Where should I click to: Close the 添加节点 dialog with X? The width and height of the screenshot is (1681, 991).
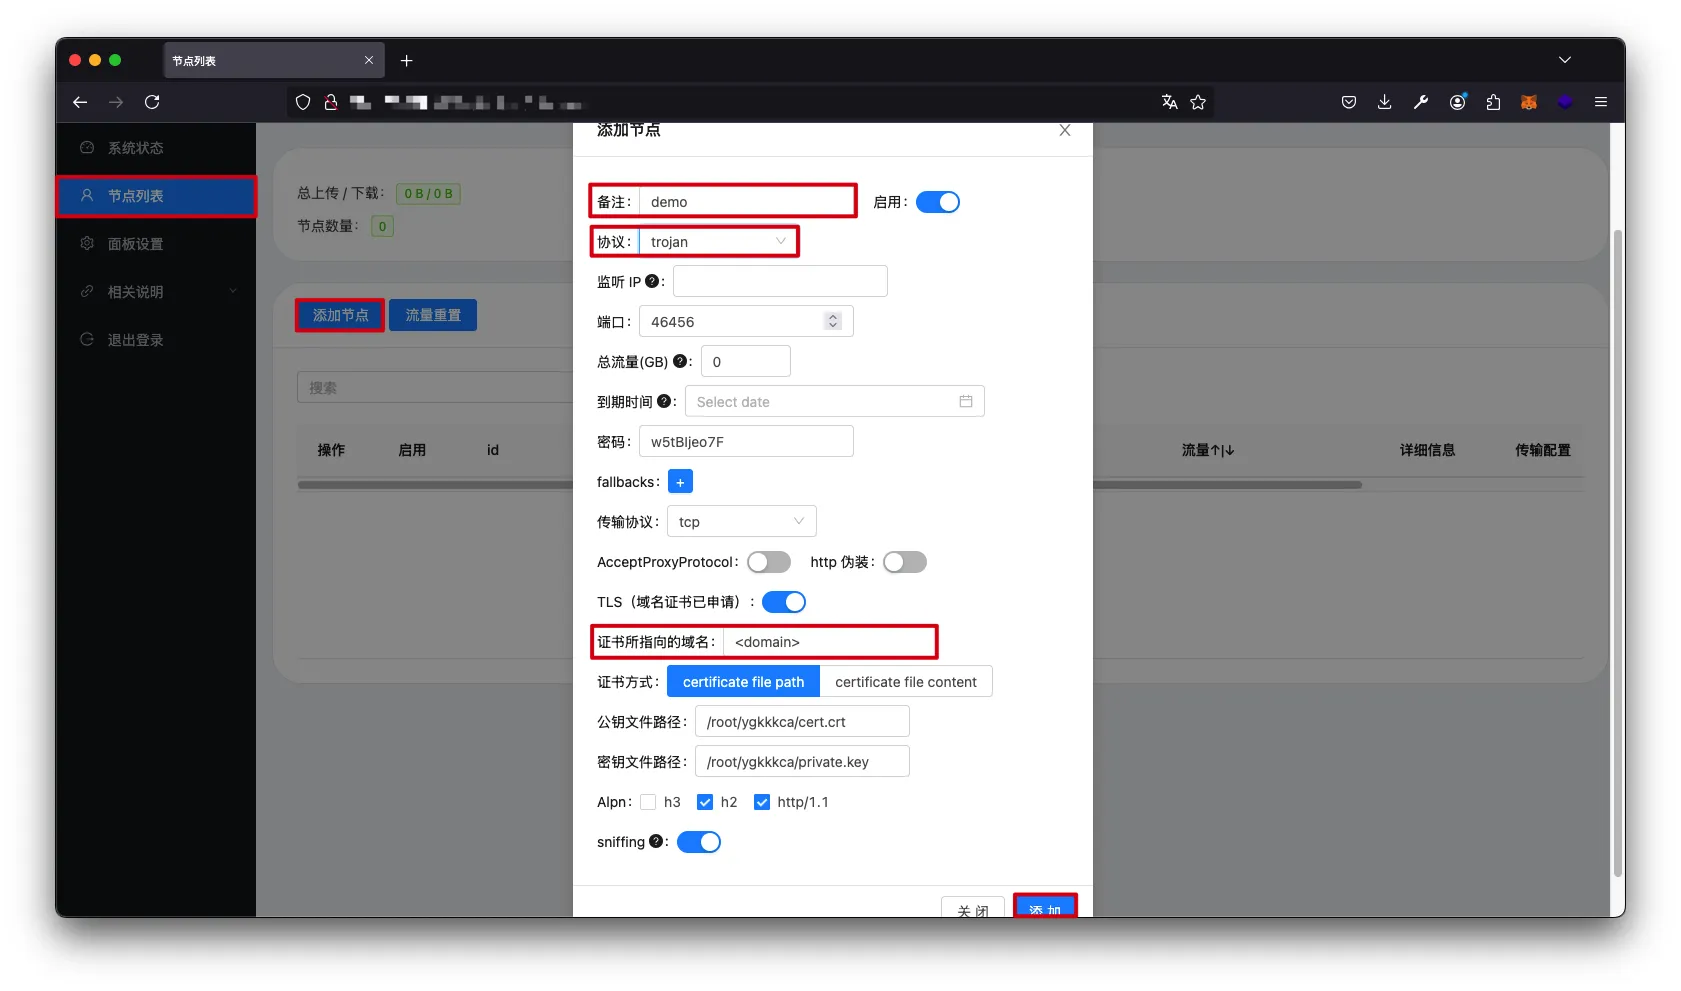1065,131
